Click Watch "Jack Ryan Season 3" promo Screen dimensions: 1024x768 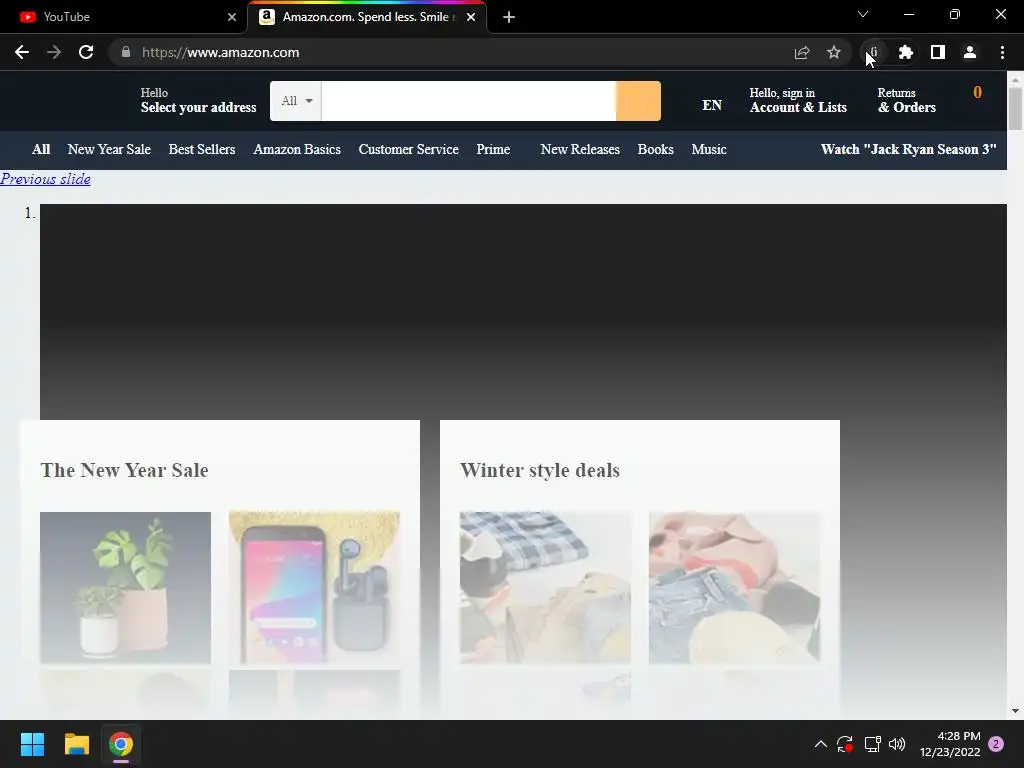pos(908,150)
